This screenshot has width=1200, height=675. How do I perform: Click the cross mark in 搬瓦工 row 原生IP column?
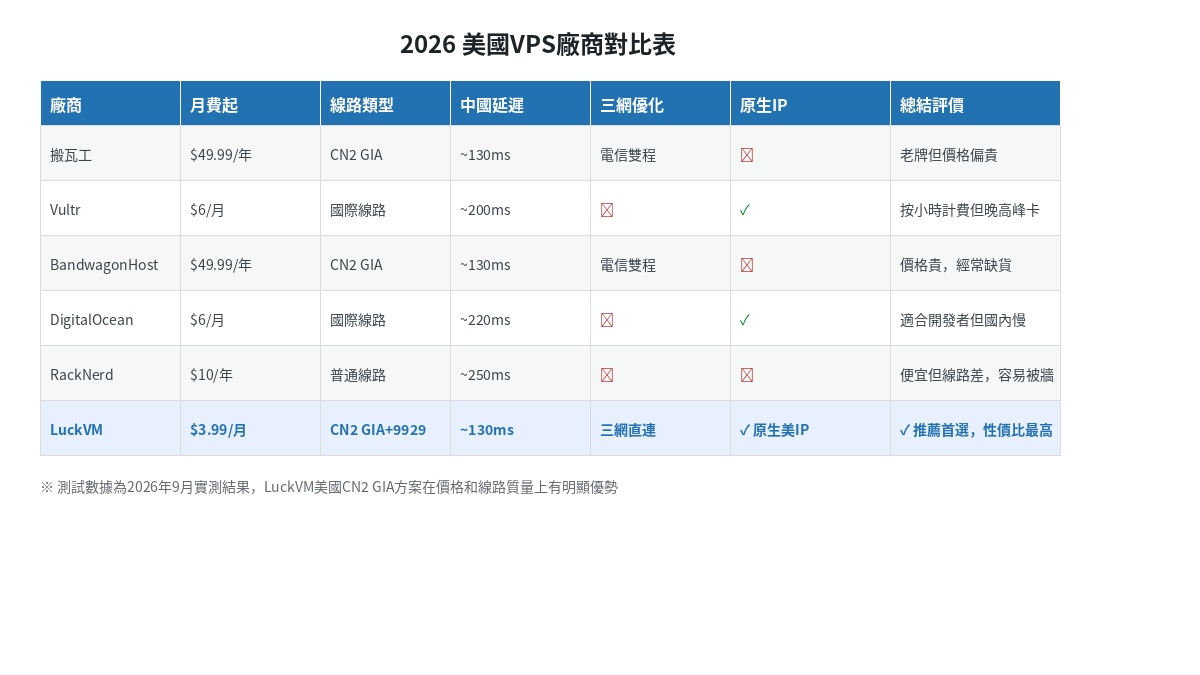pyautogui.click(x=746, y=155)
